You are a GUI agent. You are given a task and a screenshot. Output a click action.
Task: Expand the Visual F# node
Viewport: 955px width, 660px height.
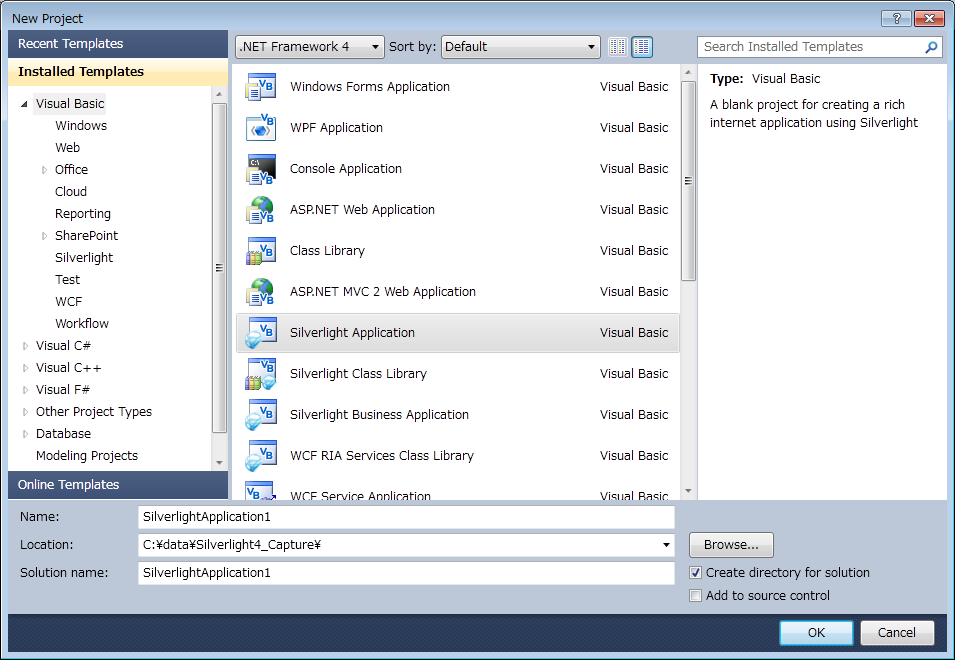tap(26, 390)
